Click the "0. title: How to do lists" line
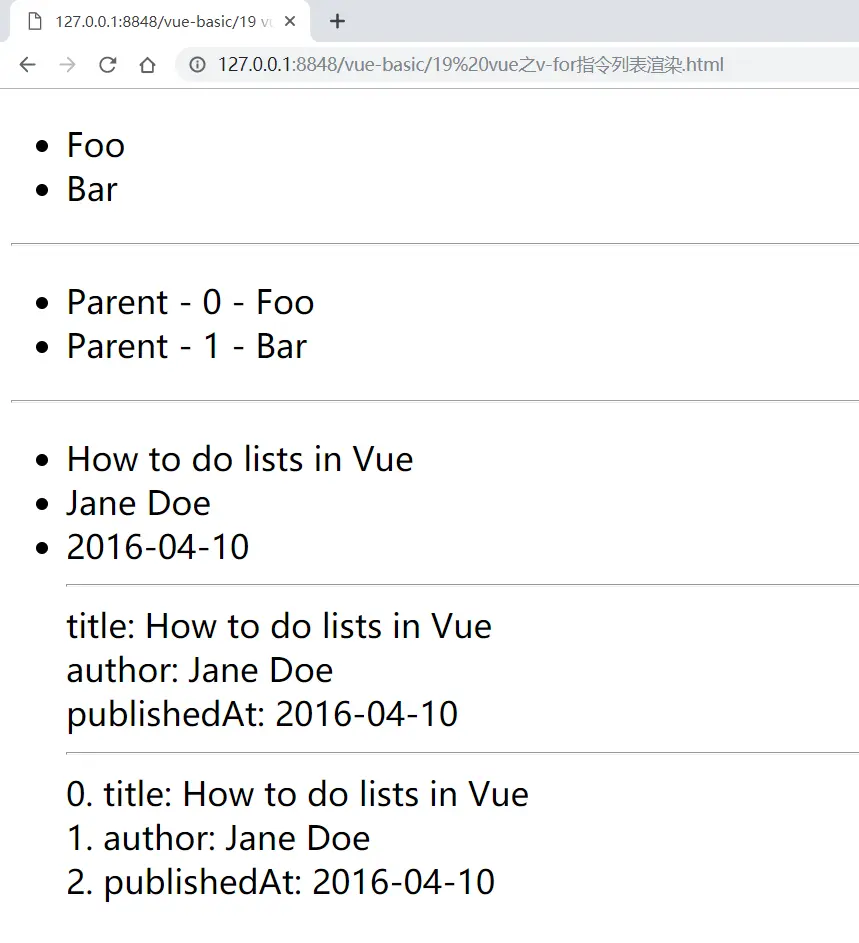 (297, 794)
